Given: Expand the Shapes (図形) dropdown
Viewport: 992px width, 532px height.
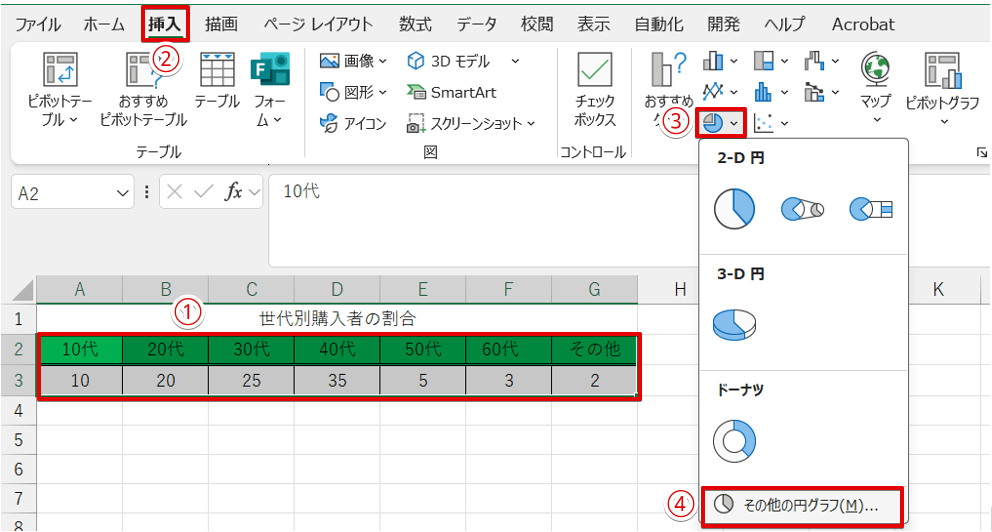Looking at the screenshot, I should [353, 92].
